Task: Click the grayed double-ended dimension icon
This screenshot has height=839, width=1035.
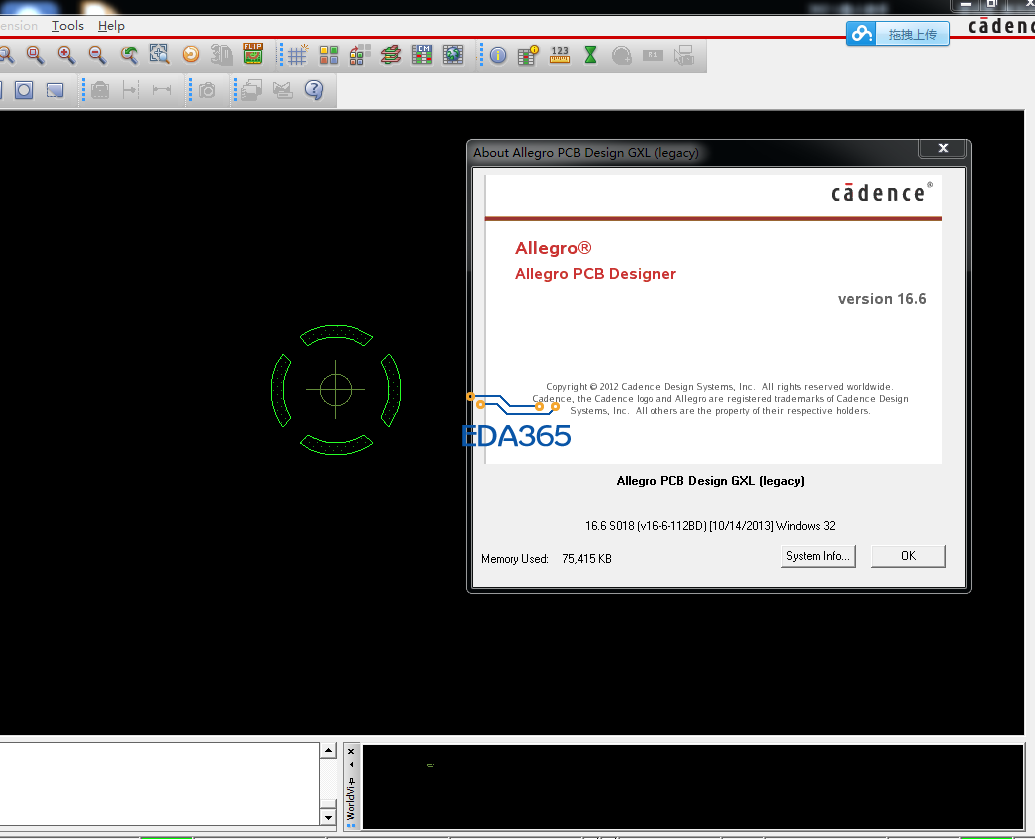Action: [162, 90]
